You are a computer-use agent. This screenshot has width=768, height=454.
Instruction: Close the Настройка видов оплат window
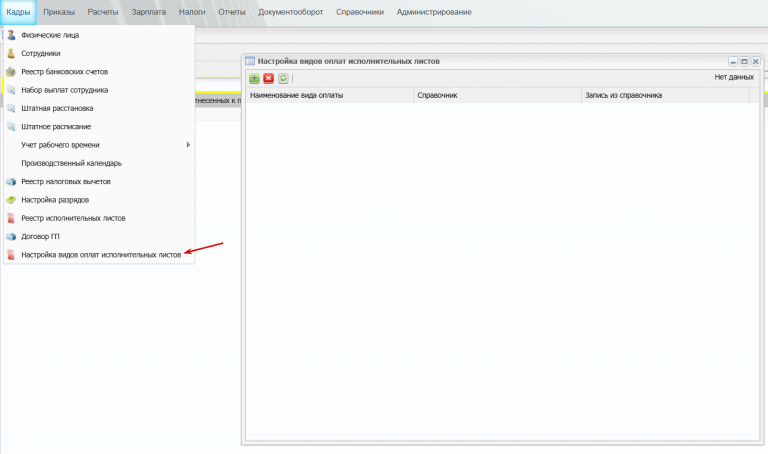pyautogui.click(x=755, y=62)
